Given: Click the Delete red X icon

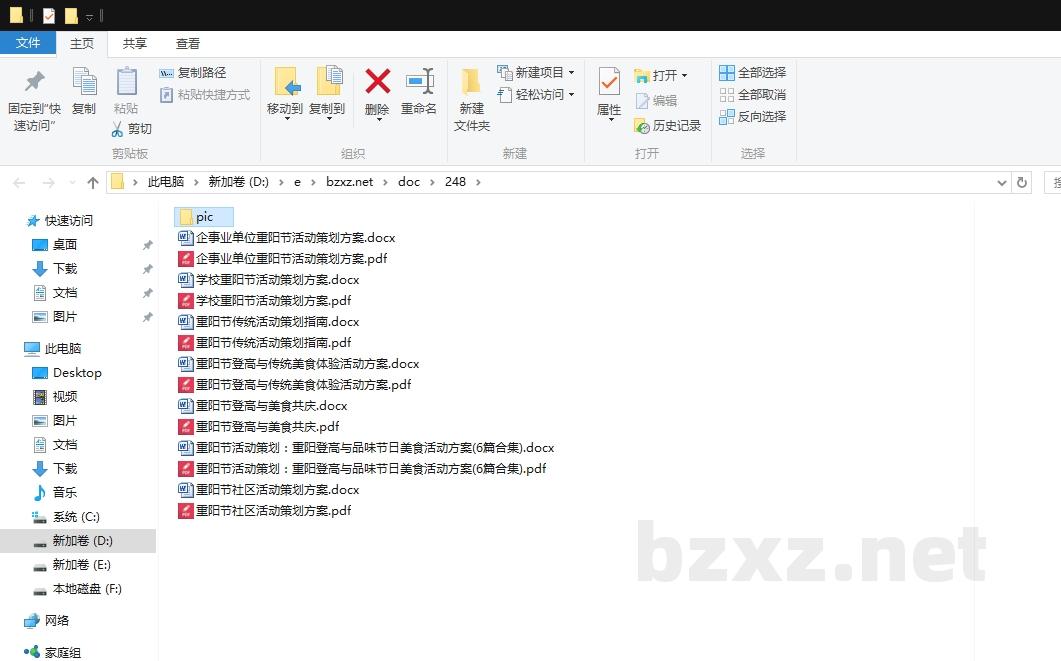Looking at the screenshot, I should click(x=377, y=82).
